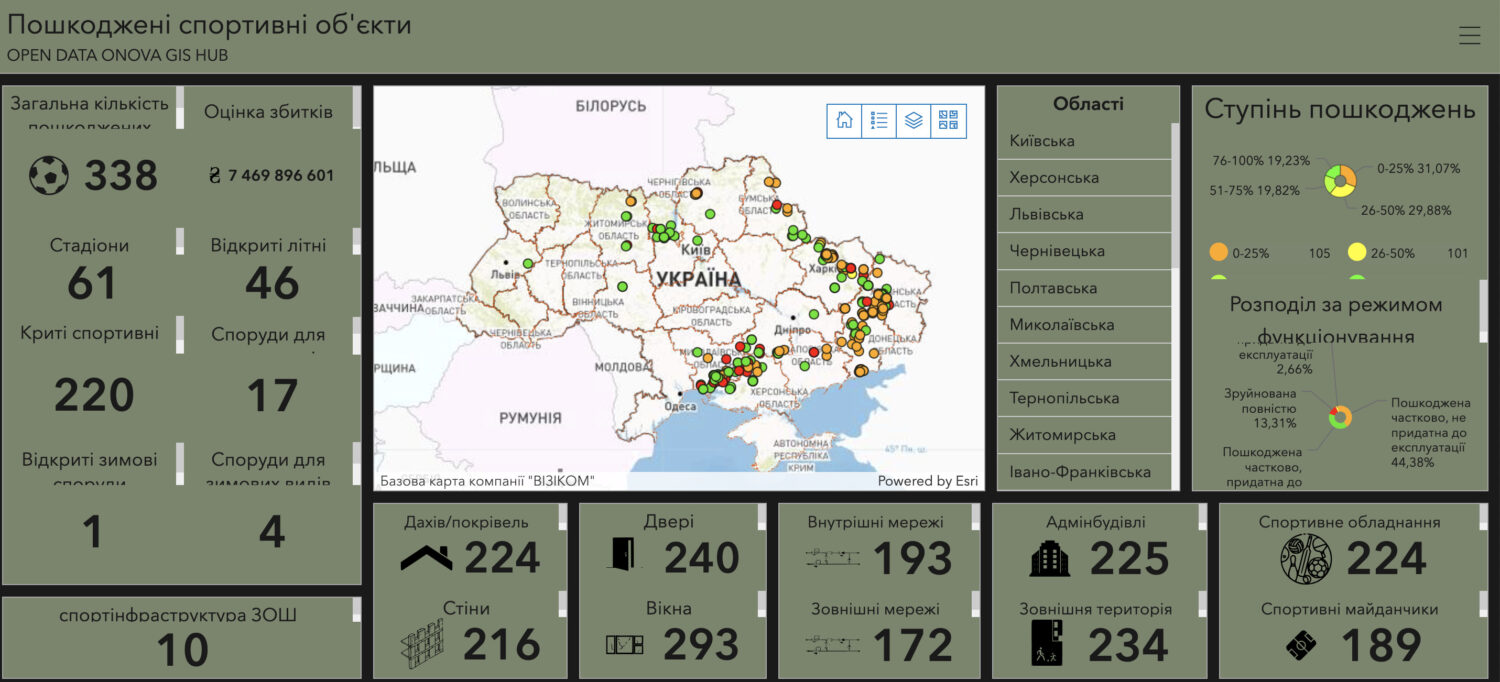Click the icon beside Зовнішня територія
This screenshot has height=682, width=1500.
[1047, 643]
